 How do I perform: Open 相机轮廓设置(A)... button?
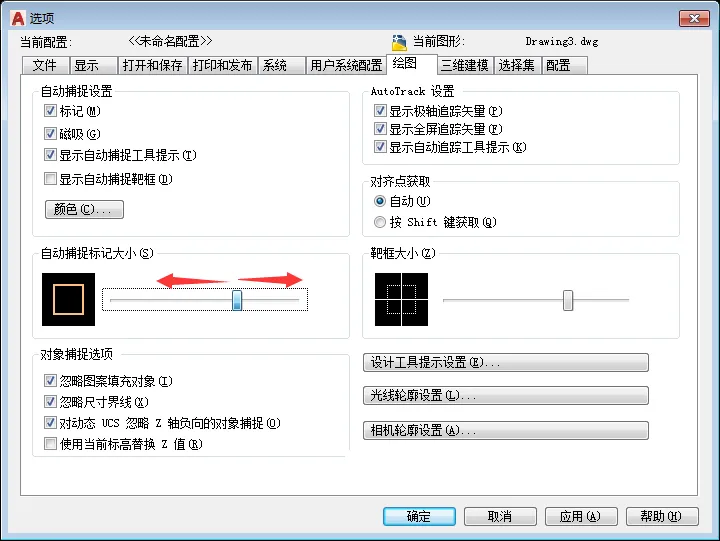coord(506,430)
